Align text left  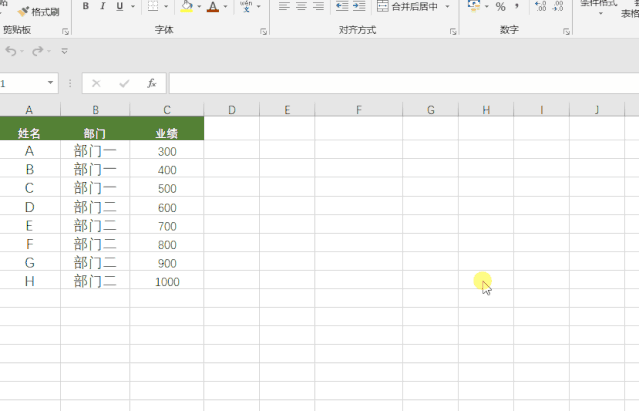click(284, 6)
